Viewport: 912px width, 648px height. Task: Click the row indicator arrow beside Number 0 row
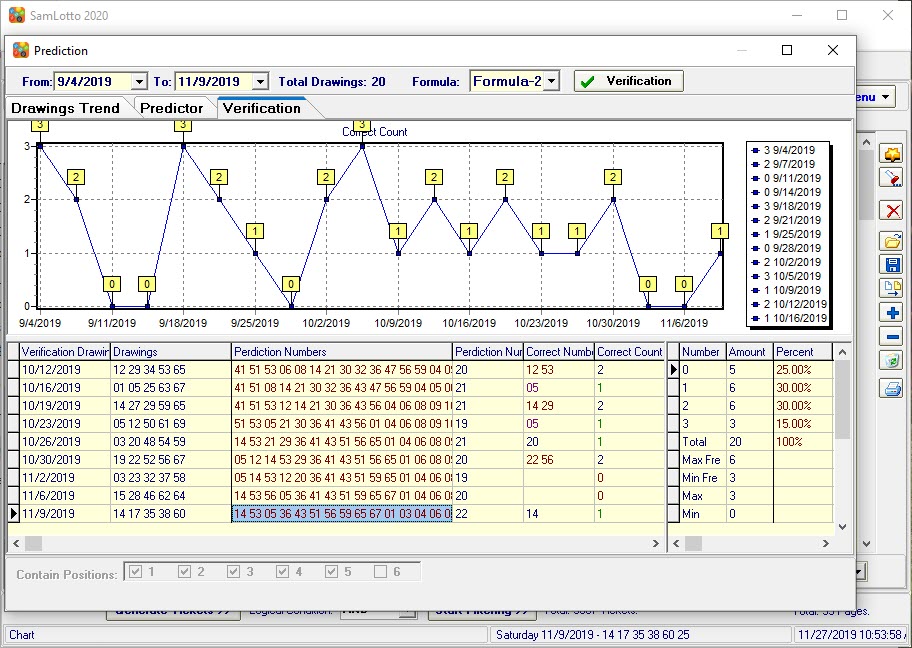point(674,369)
